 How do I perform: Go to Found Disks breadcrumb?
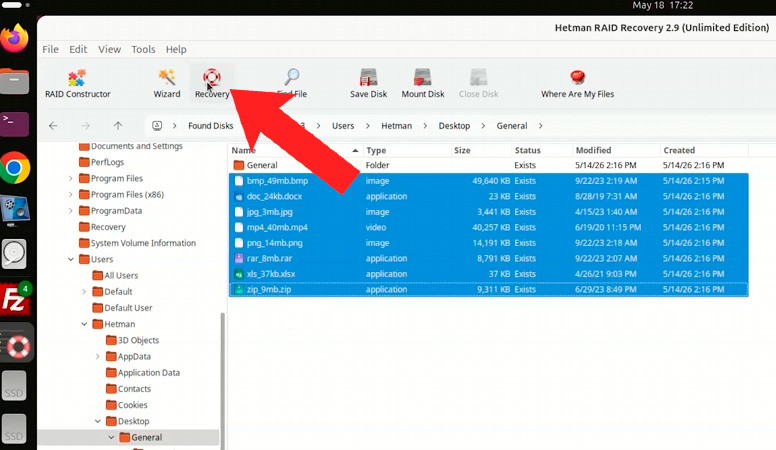pos(210,126)
